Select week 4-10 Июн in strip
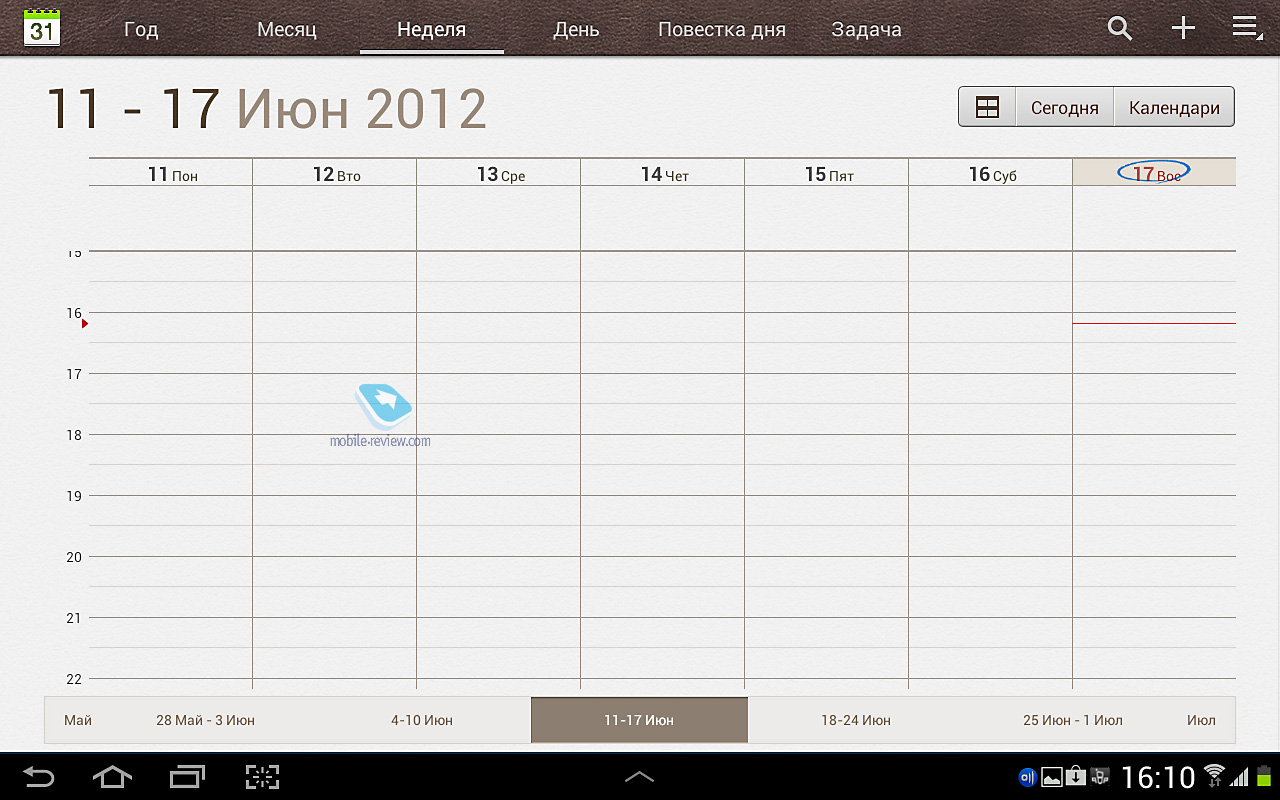 pos(422,720)
